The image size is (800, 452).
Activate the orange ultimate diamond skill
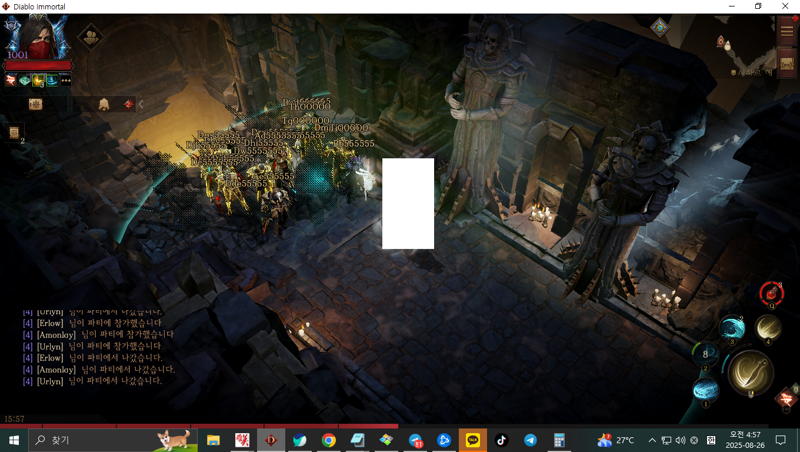pyautogui.click(x=786, y=398)
